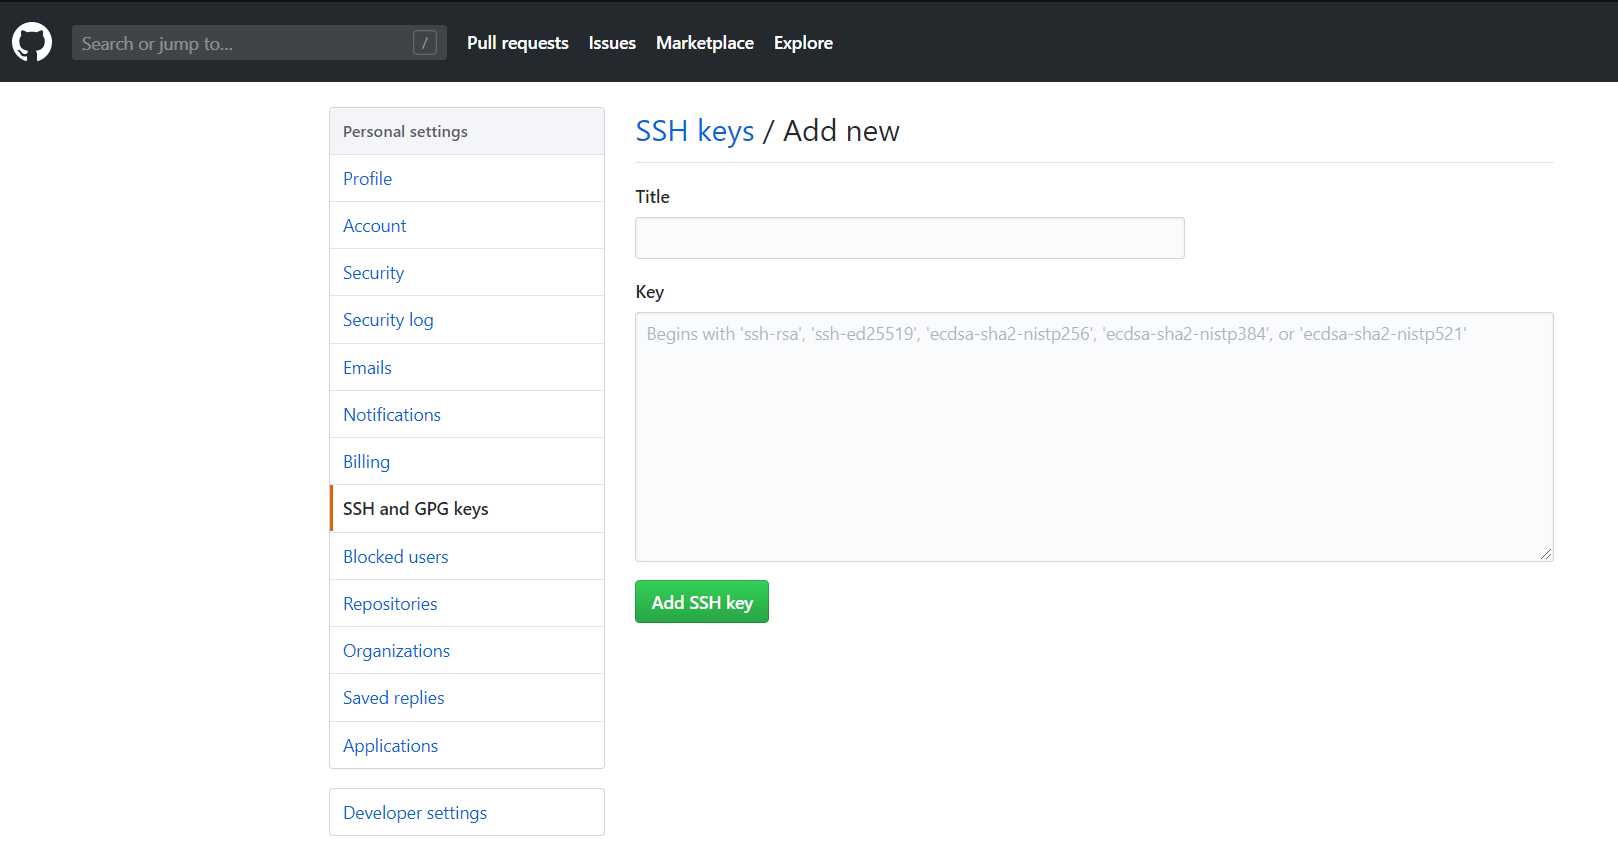
Task: Open Explore in top navigation
Action: (x=803, y=43)
